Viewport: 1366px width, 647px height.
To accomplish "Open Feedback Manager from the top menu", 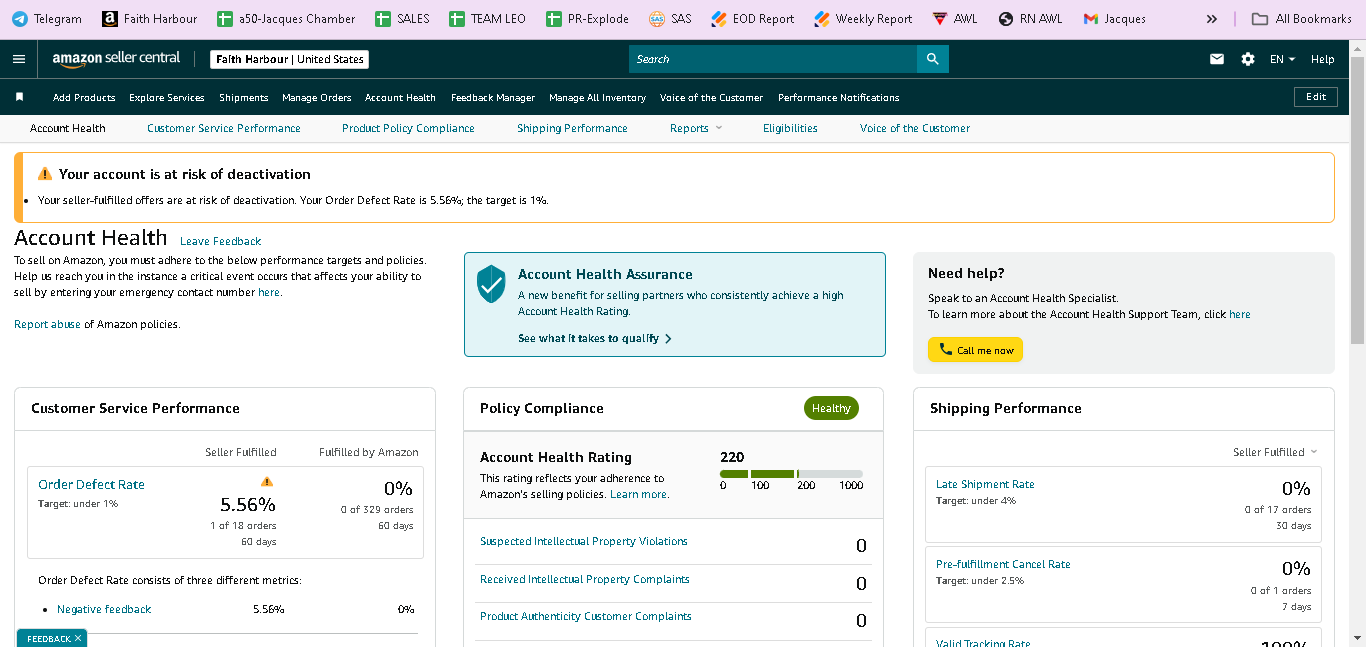I will (493, 97).
